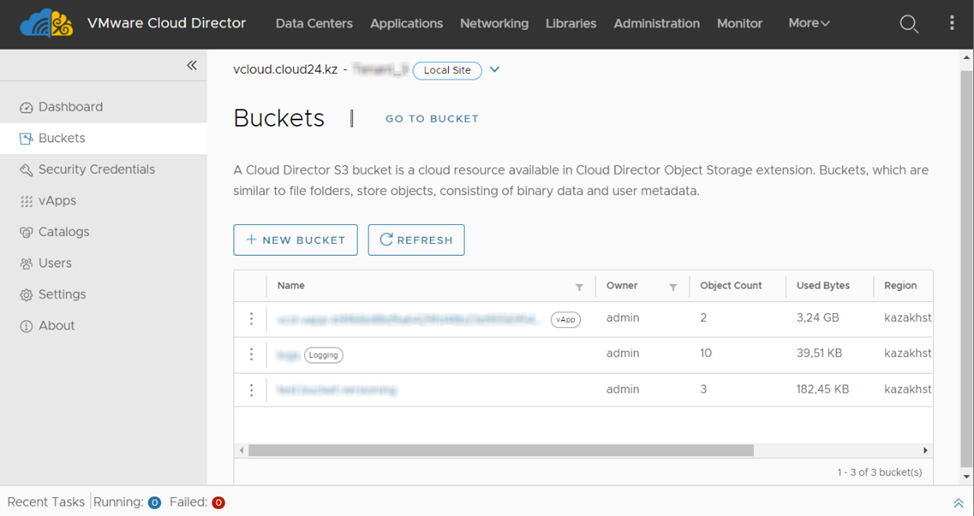The image size is (974, 516).
Task: Click the Name column filter icon
Action: (x=579, y=287)
